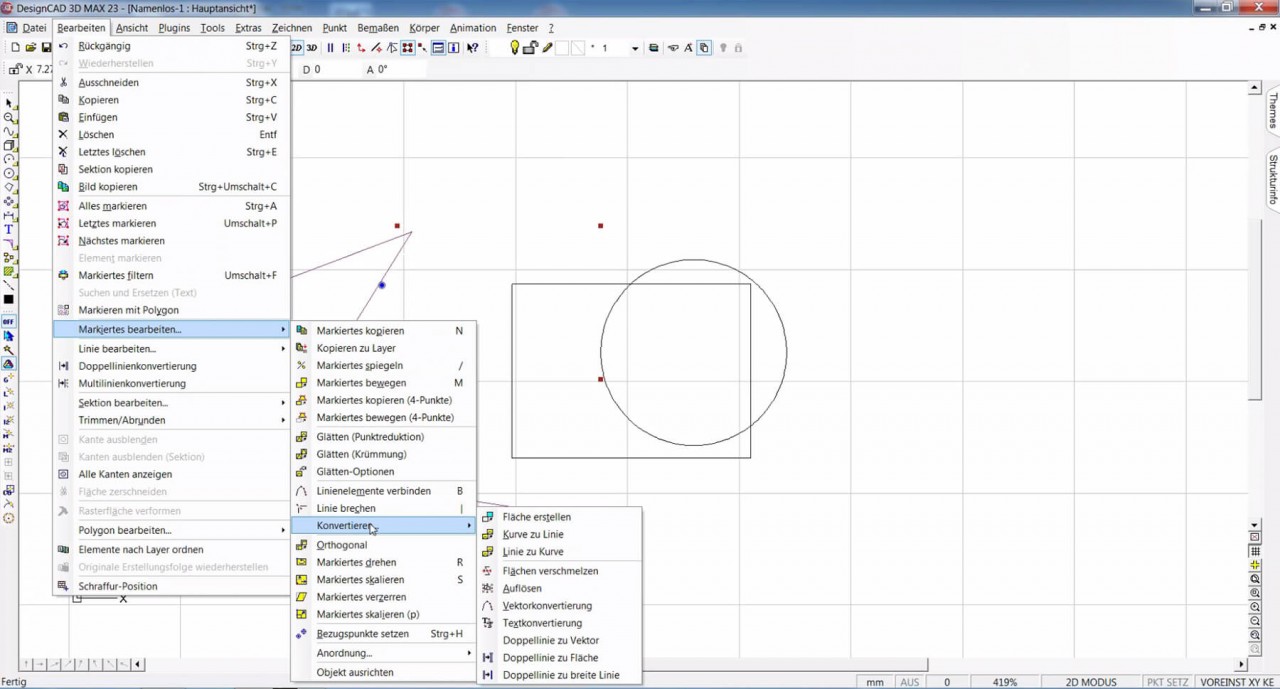
Task: Choose Auflösen from the Konvertieren submenu
Action: [522, 588]
